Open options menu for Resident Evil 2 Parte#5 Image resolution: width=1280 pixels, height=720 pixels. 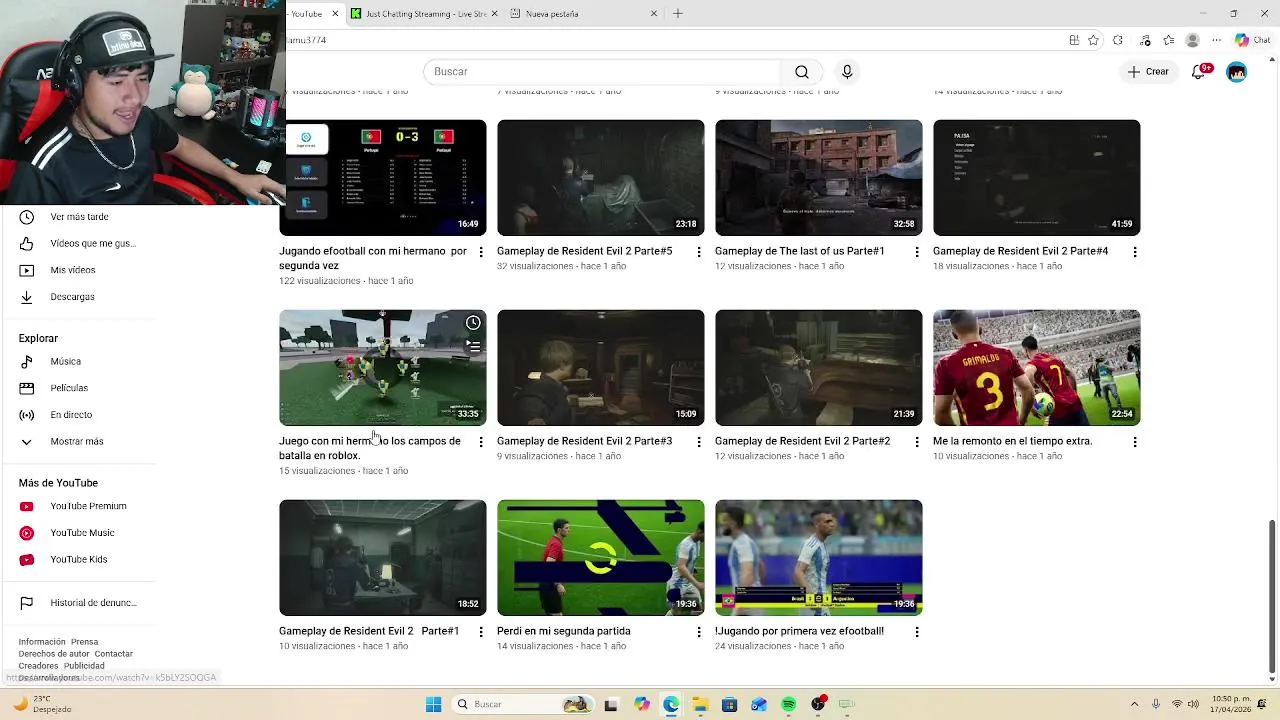pos(699,252)
